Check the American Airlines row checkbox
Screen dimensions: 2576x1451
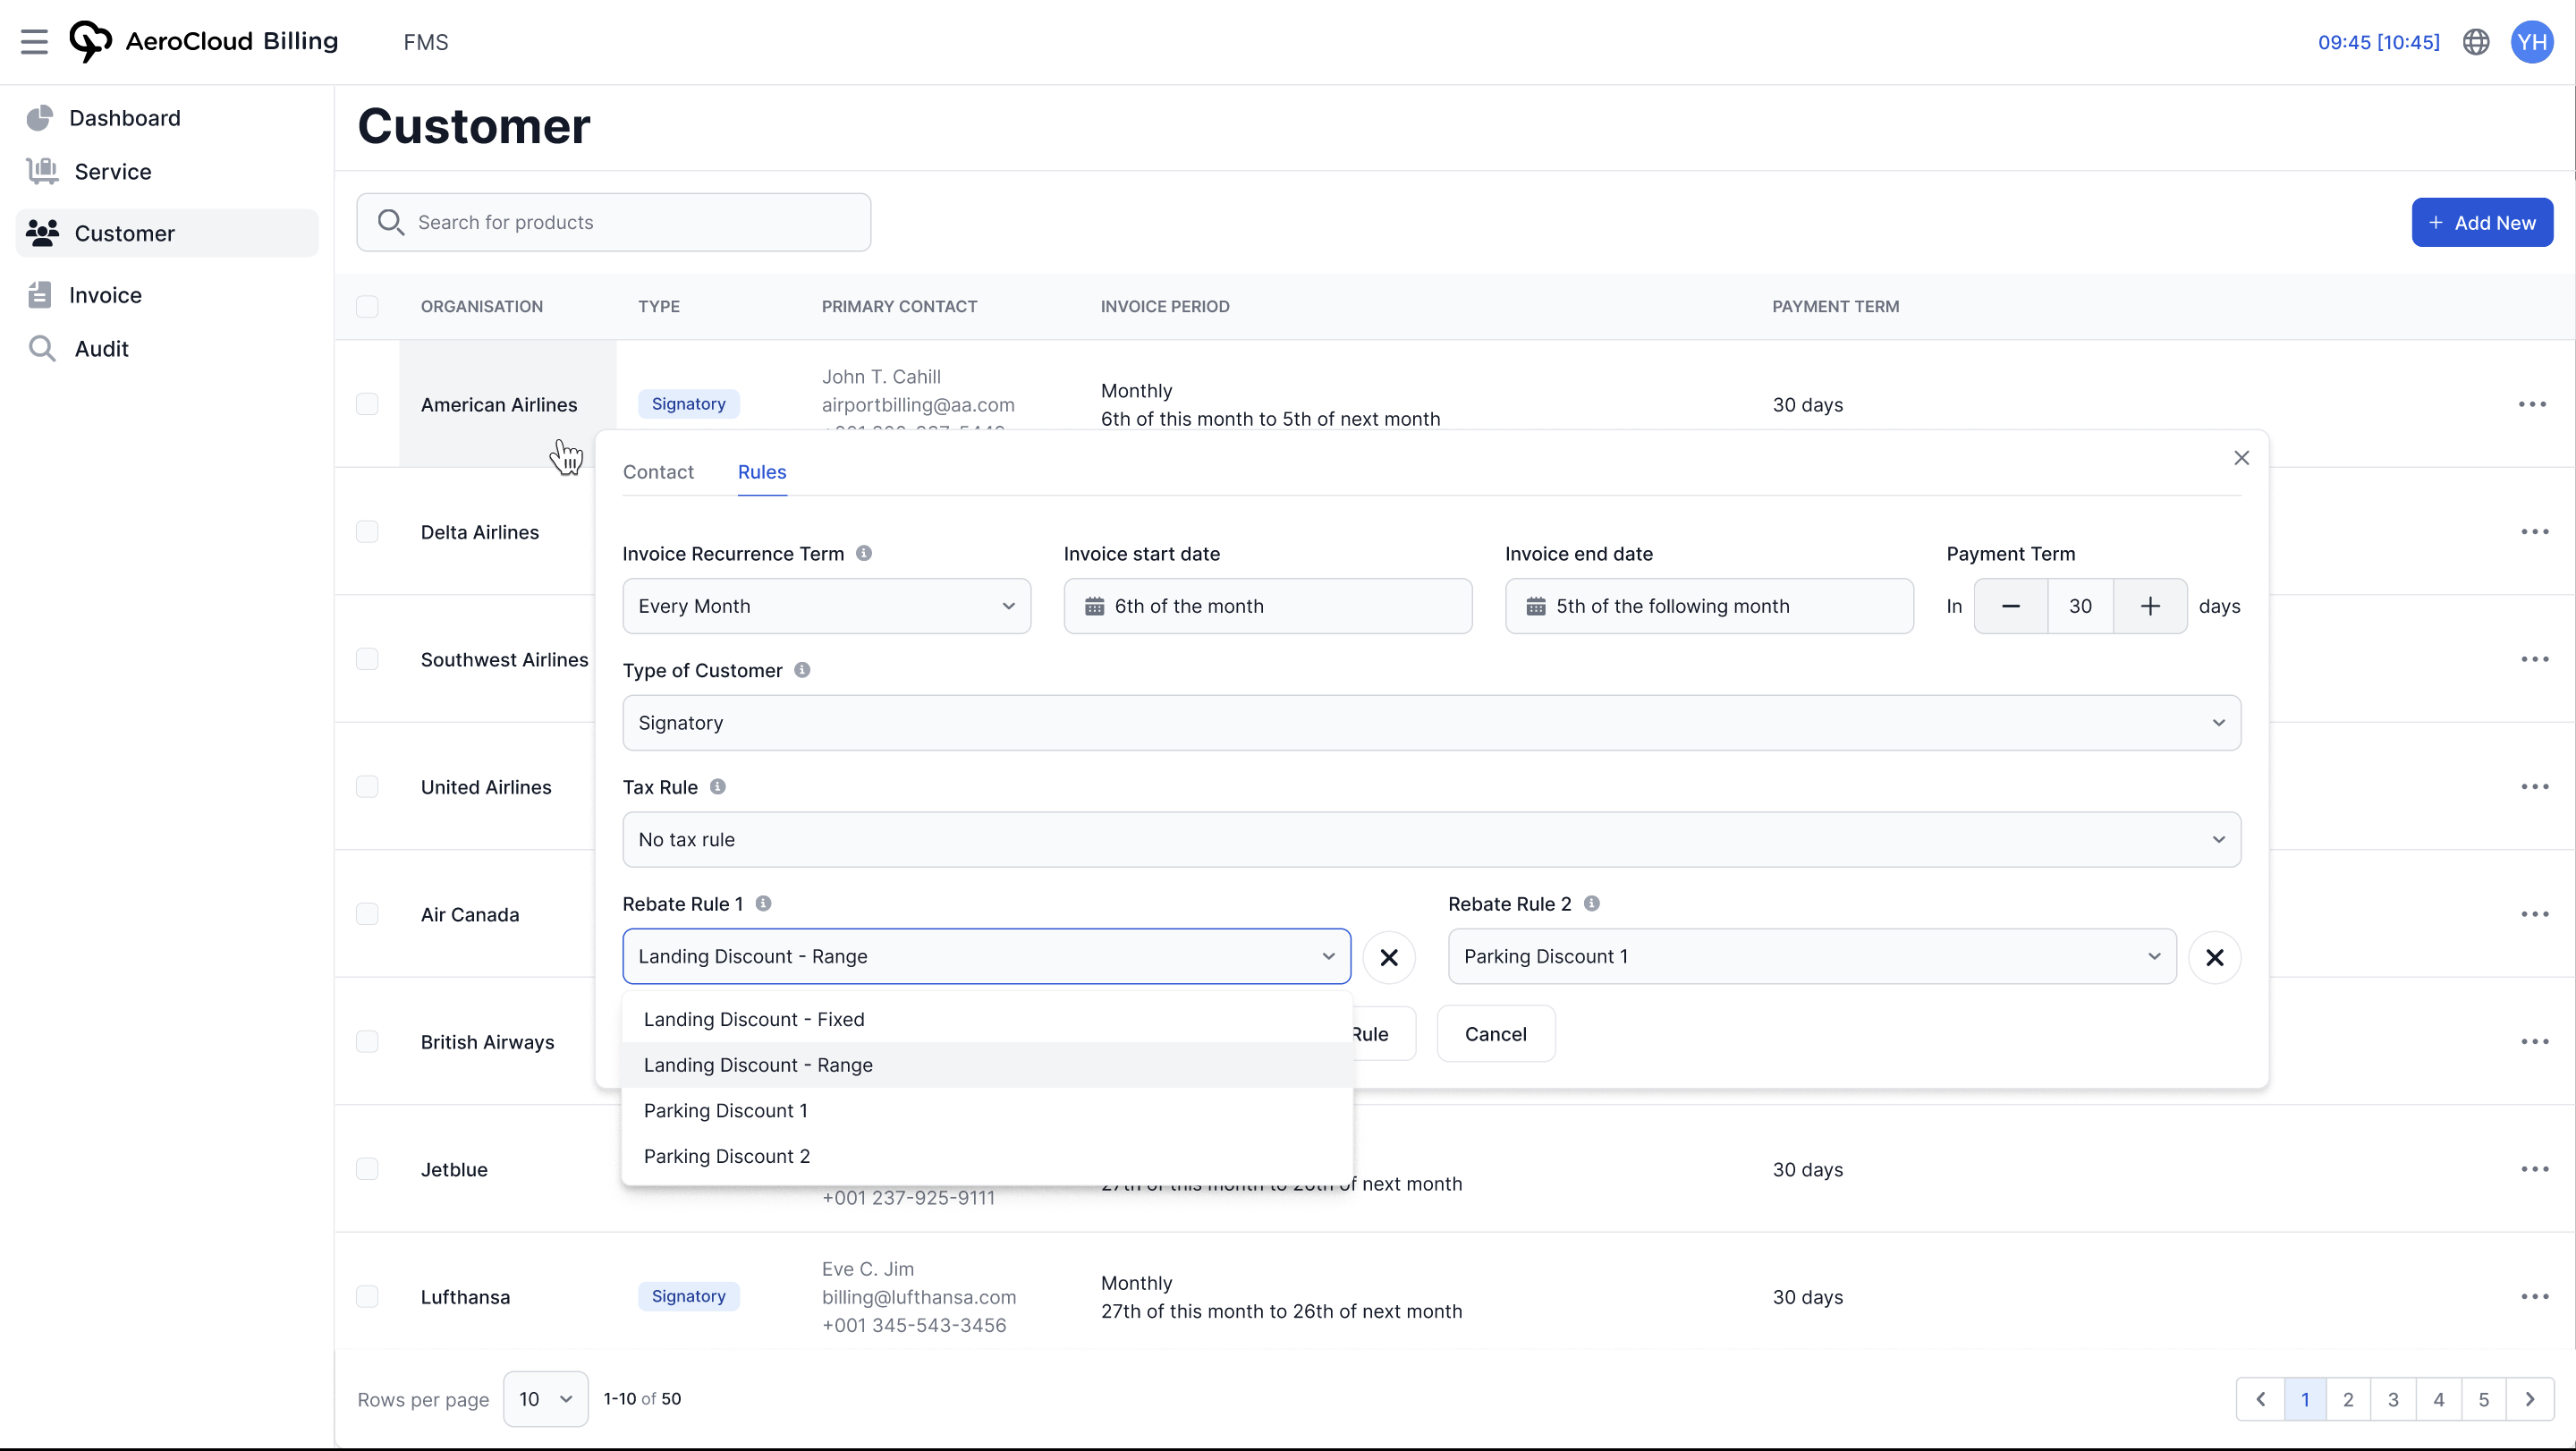pyautogui.click(x=367, y=404)
